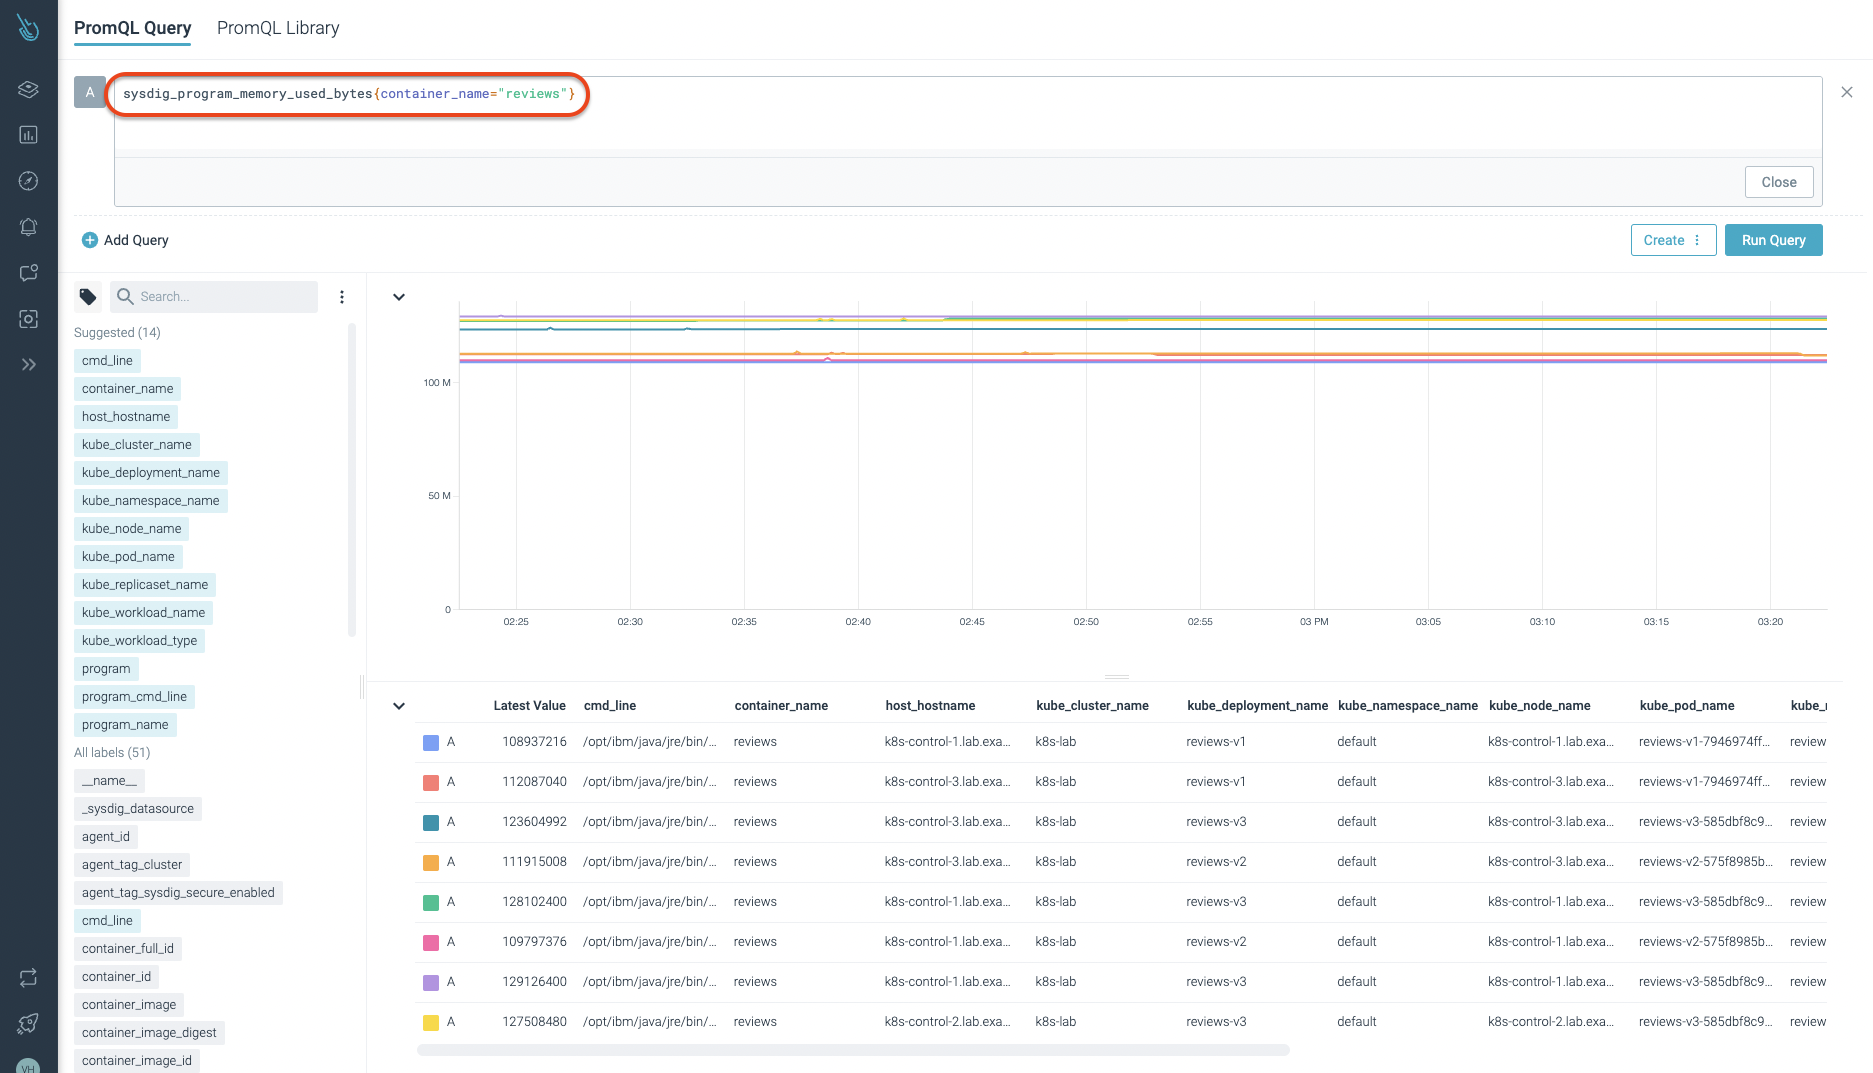
Task: Open the Overview layers icon in sidebar
Action: point(28,89)
